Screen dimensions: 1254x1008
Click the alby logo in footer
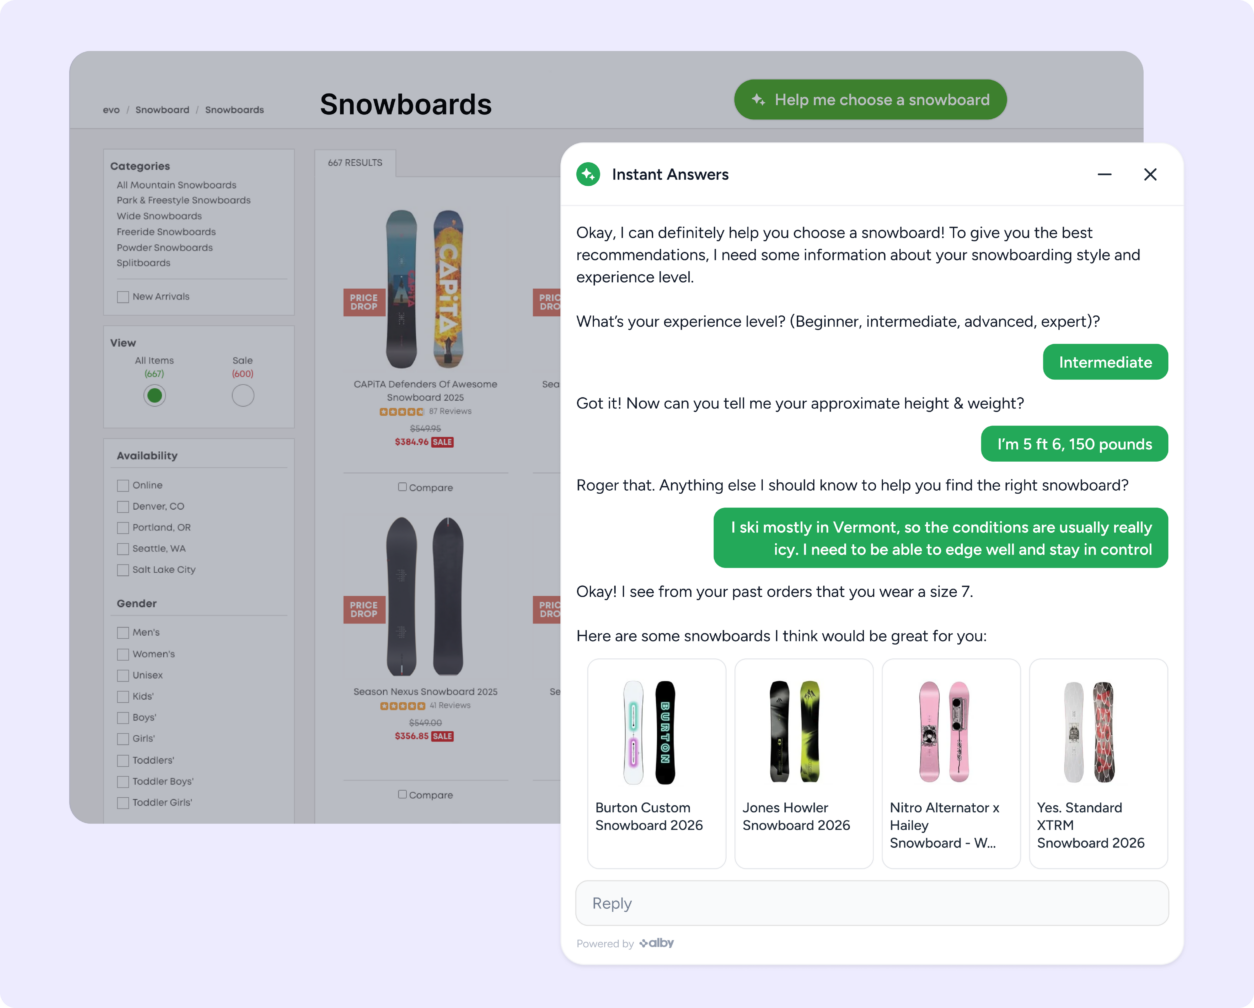[x=657, y=943]
